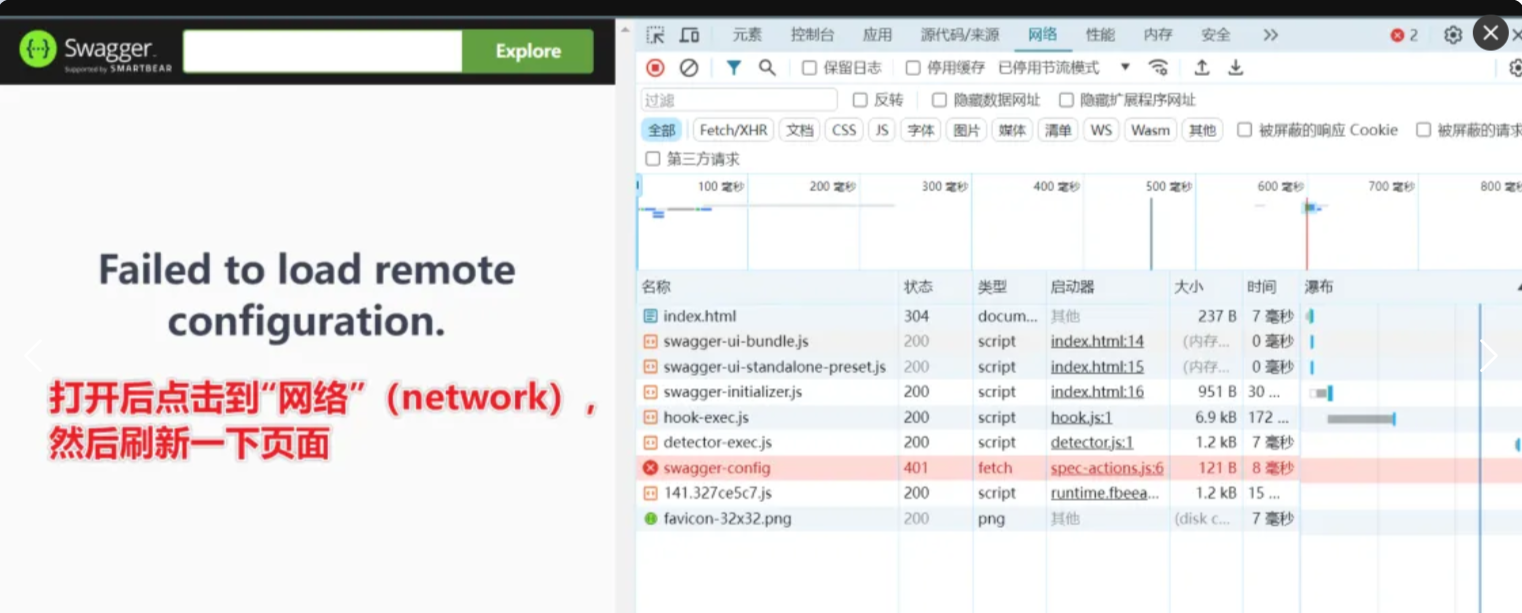Image resolution: width=1522 pixels, height=613 pixels.
Task: Go to the next image with right arrow
Action: [1488, 355]
